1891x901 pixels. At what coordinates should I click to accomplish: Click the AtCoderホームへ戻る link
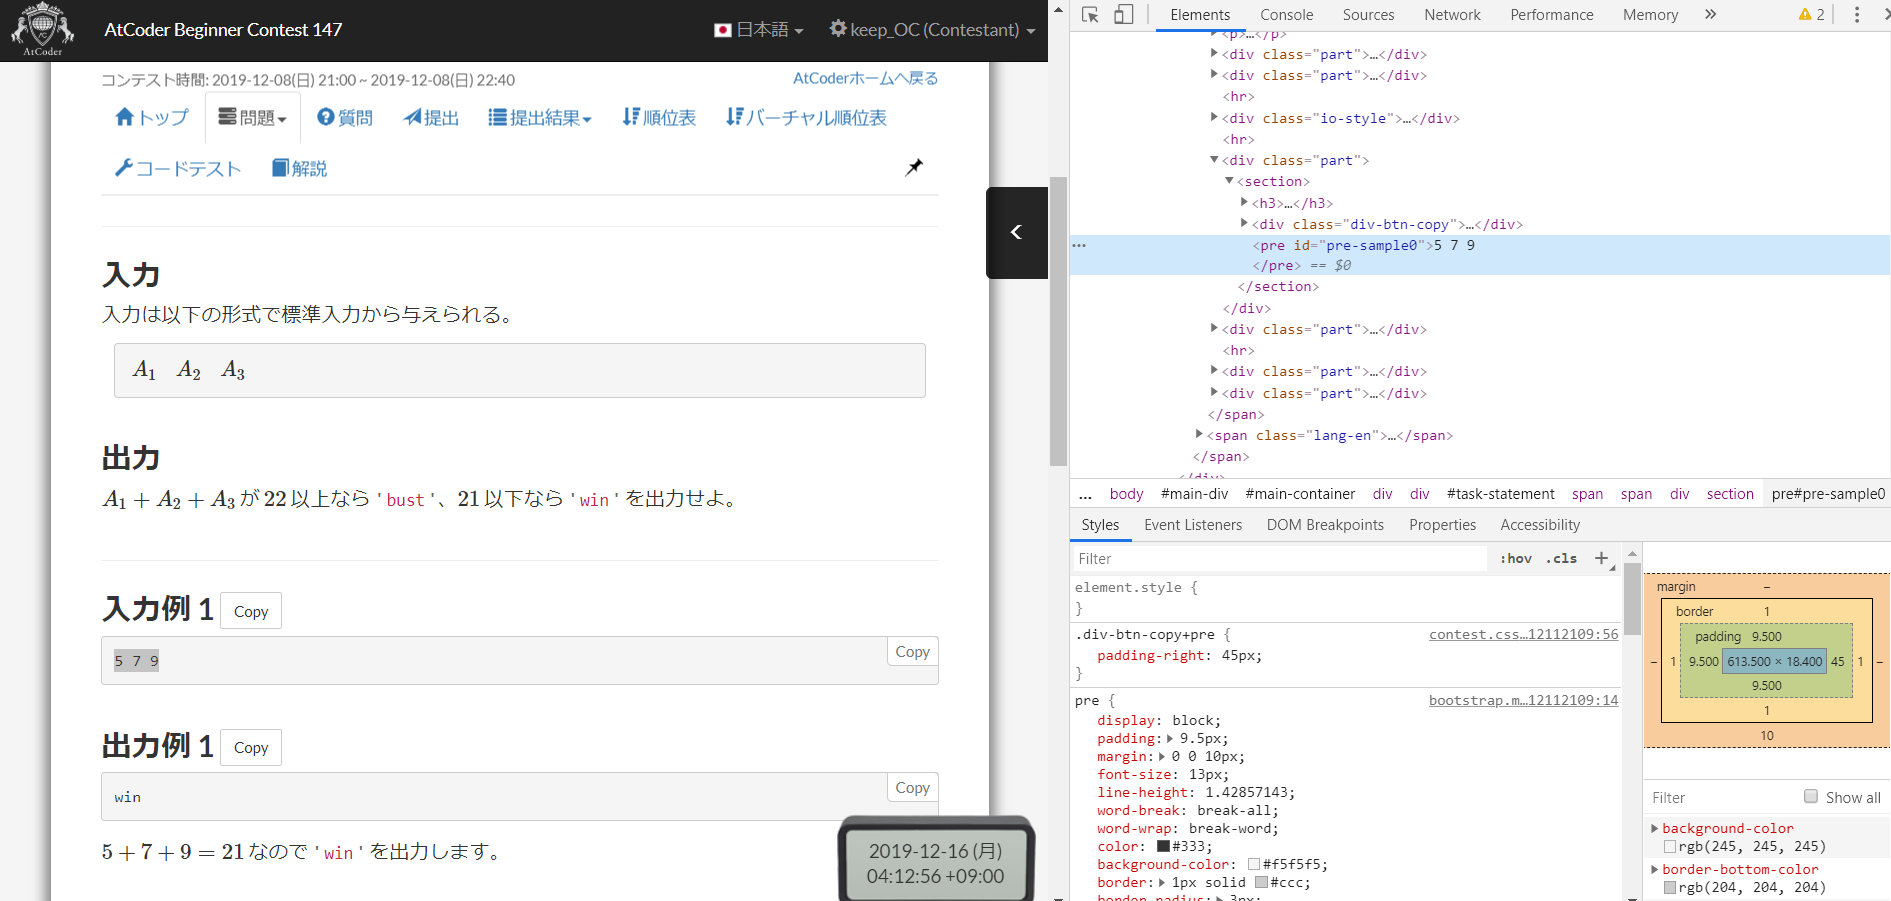(x=866, y=78)
